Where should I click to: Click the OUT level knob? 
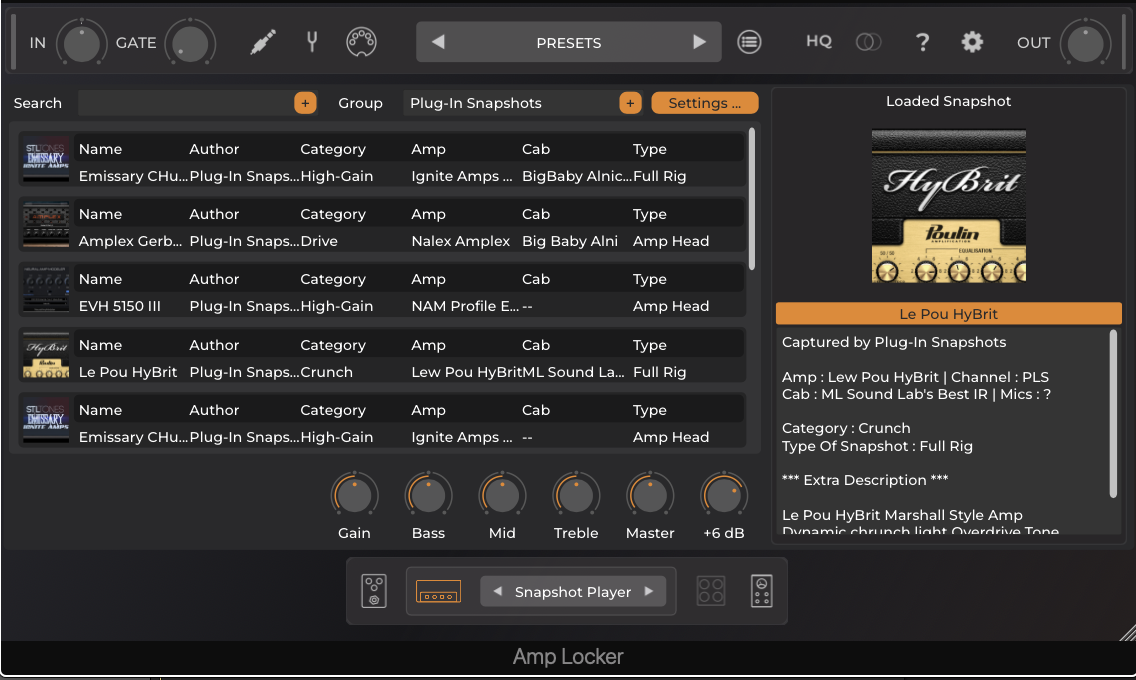[x=1085, y=43]
